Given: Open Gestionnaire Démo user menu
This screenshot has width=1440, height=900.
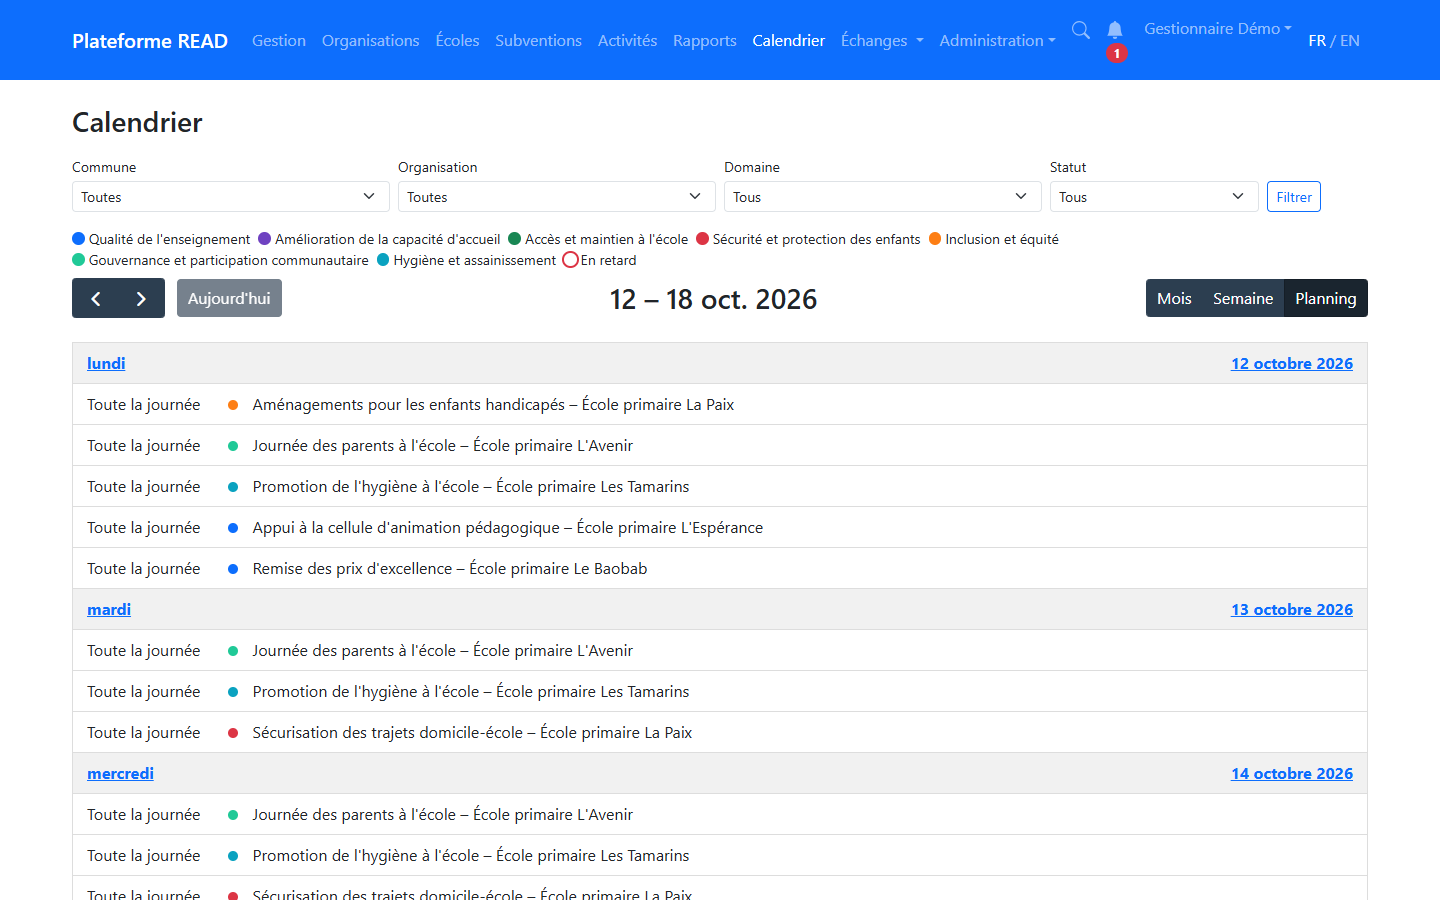Looking at the screenshot, I should pos(1218,28).
